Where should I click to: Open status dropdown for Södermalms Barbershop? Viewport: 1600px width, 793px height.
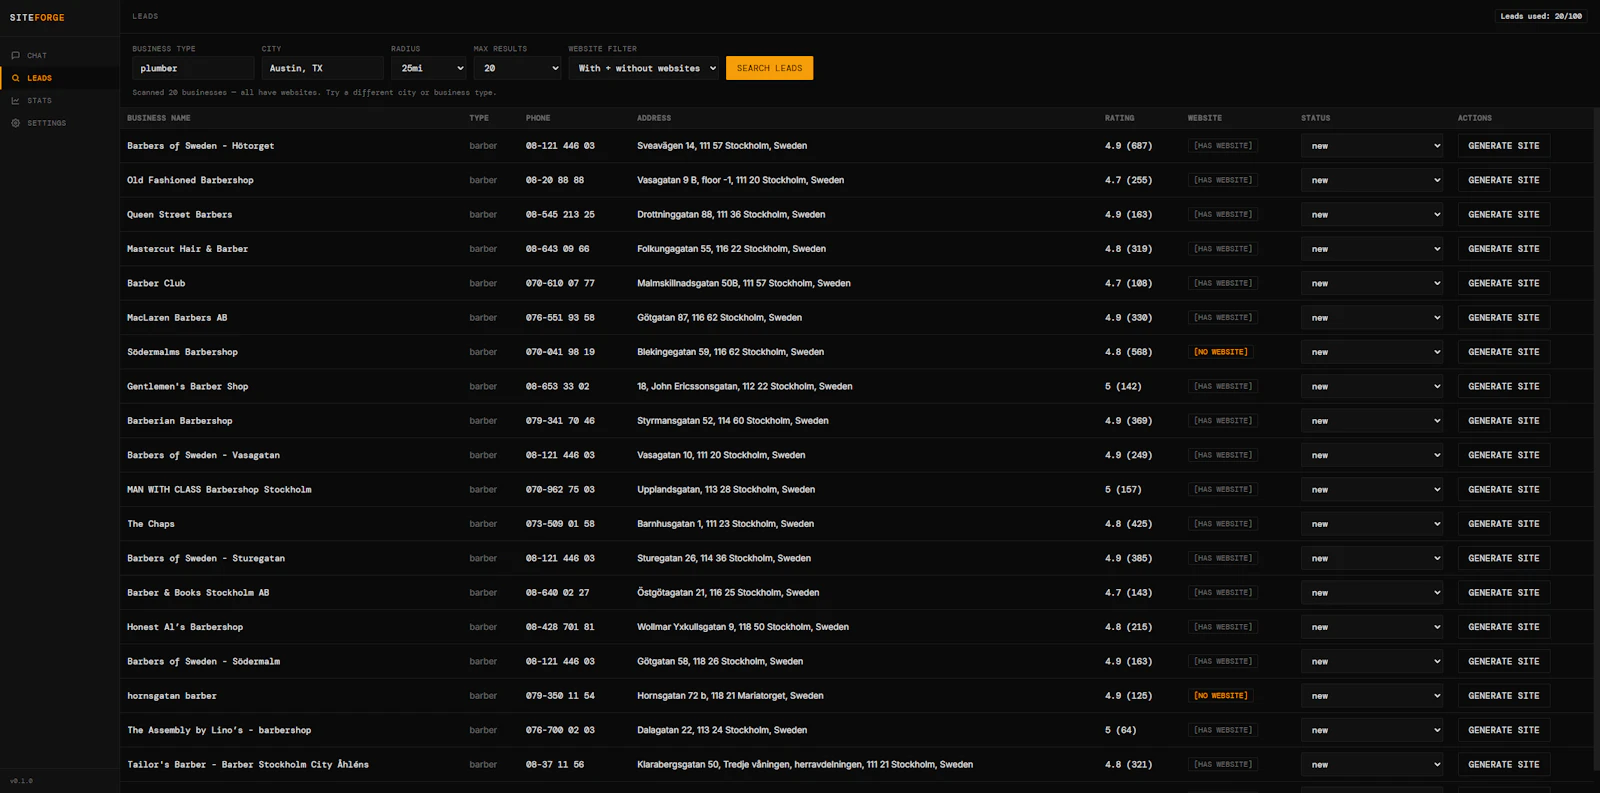[1372, 352]
